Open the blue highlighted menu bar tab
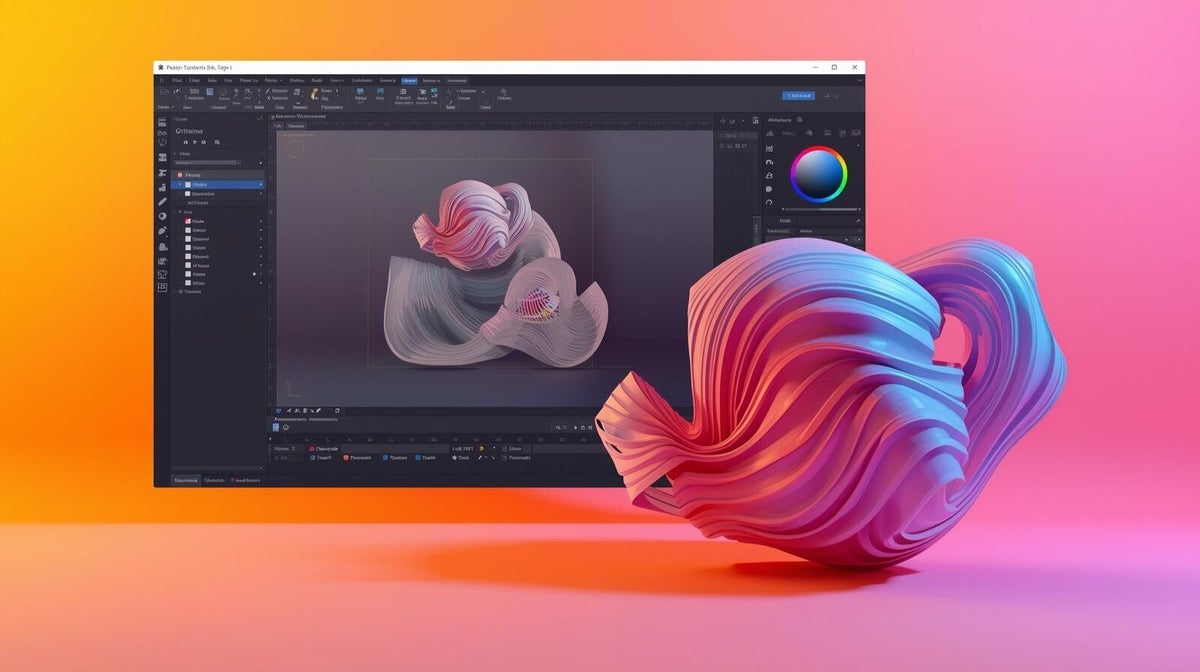 pyautogui.click(x=409, y=80)
